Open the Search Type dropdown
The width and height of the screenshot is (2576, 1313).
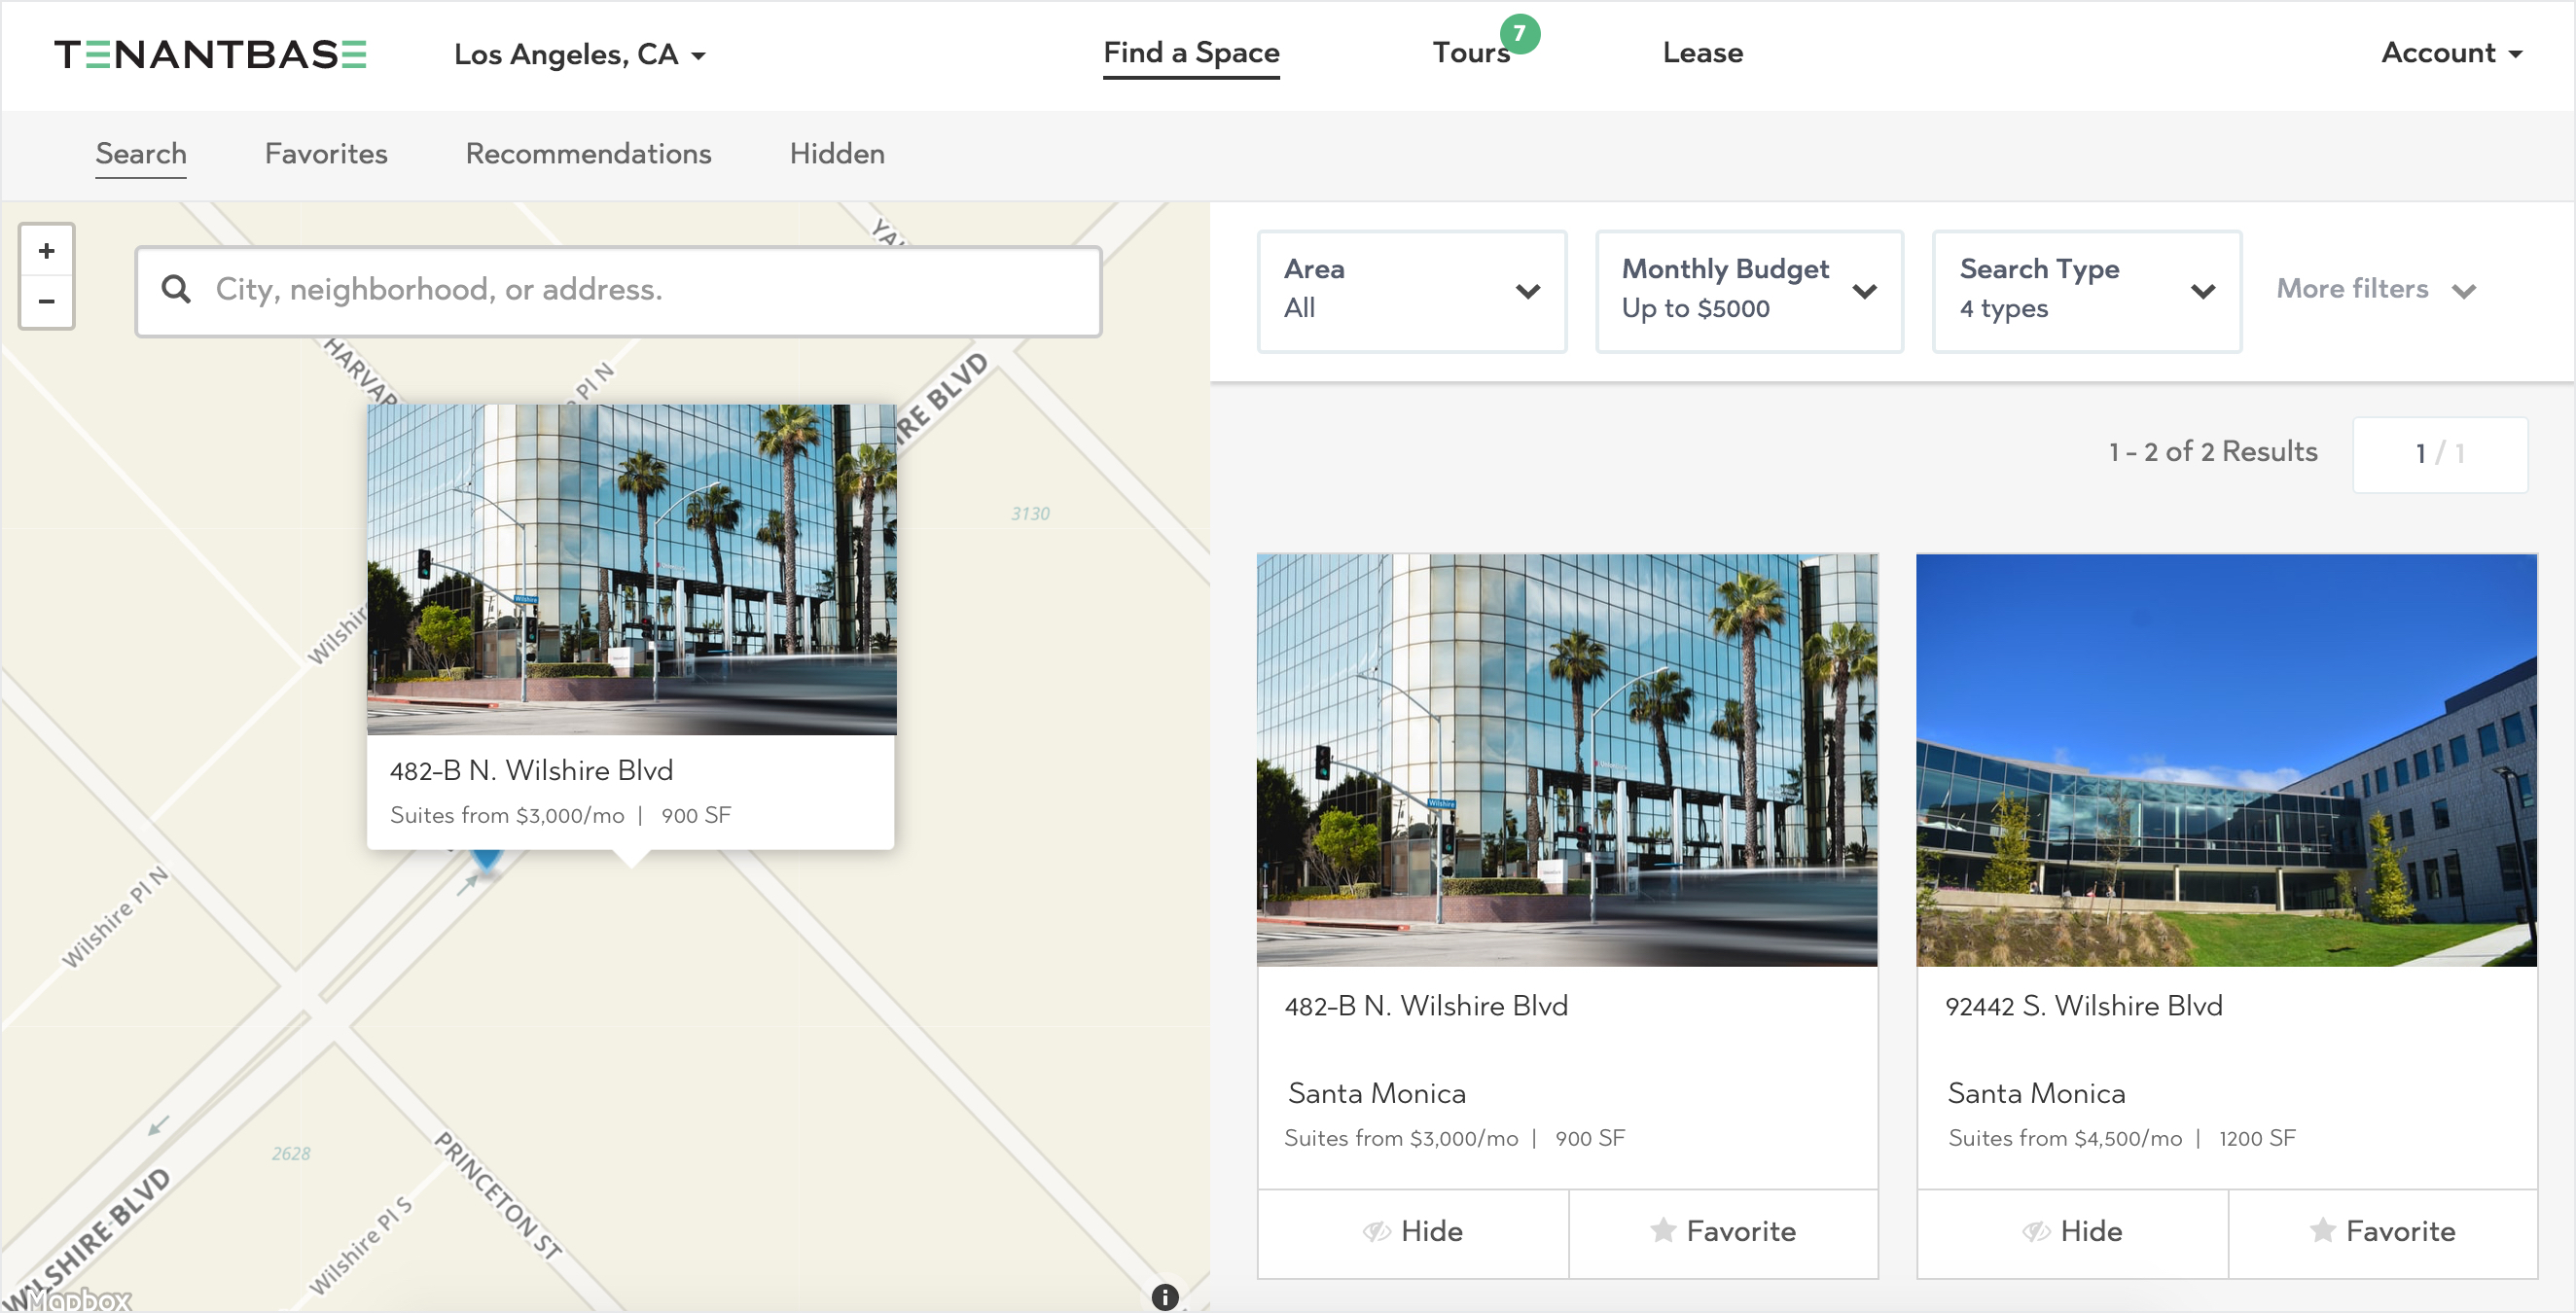pos(2086,290)
